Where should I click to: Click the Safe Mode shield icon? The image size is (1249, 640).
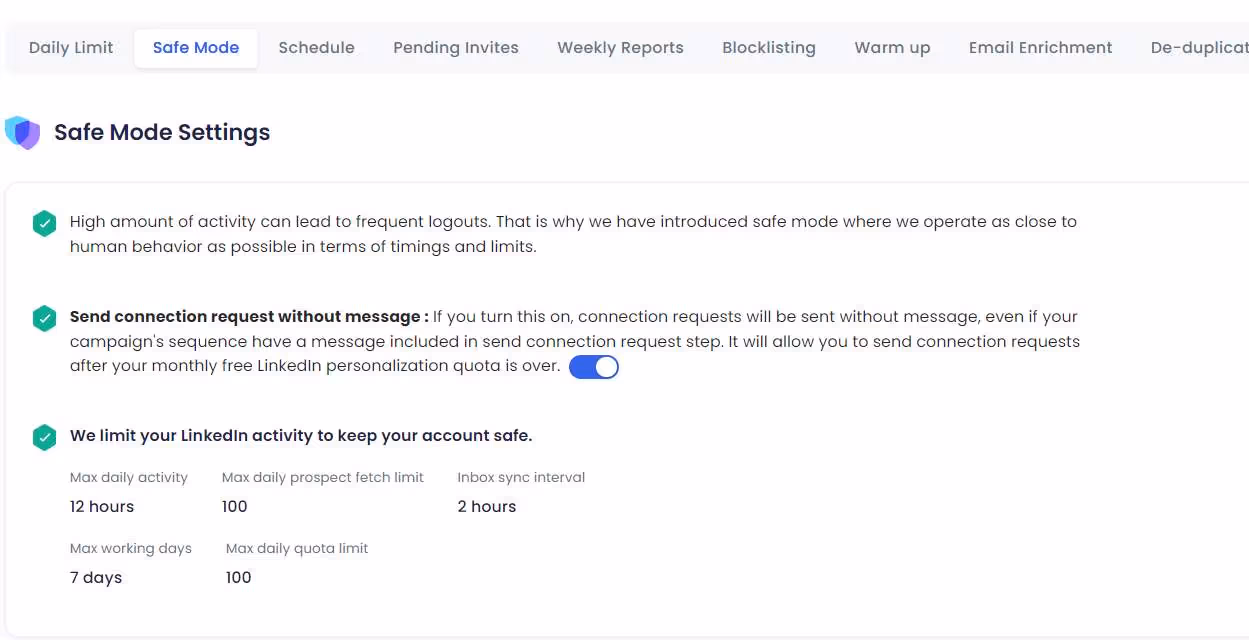tap(24, 131)
